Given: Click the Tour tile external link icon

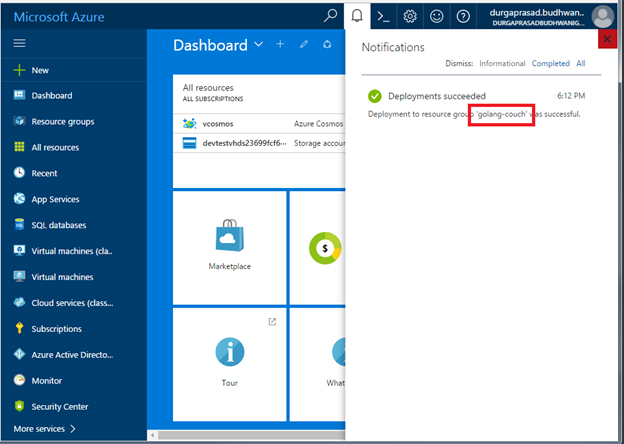Looking at the screenshot, I should tap(272, 321).
